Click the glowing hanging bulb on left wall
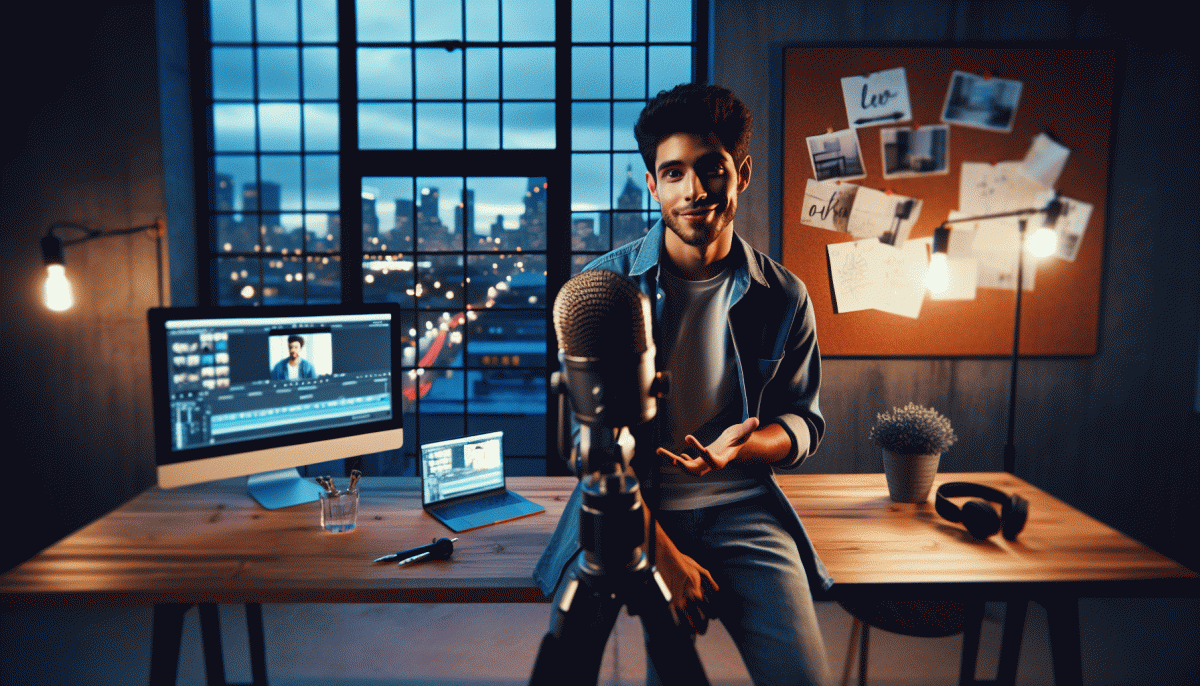This screenshot has height=686, width=1200. pyautogui.click(x=57, y=285)
